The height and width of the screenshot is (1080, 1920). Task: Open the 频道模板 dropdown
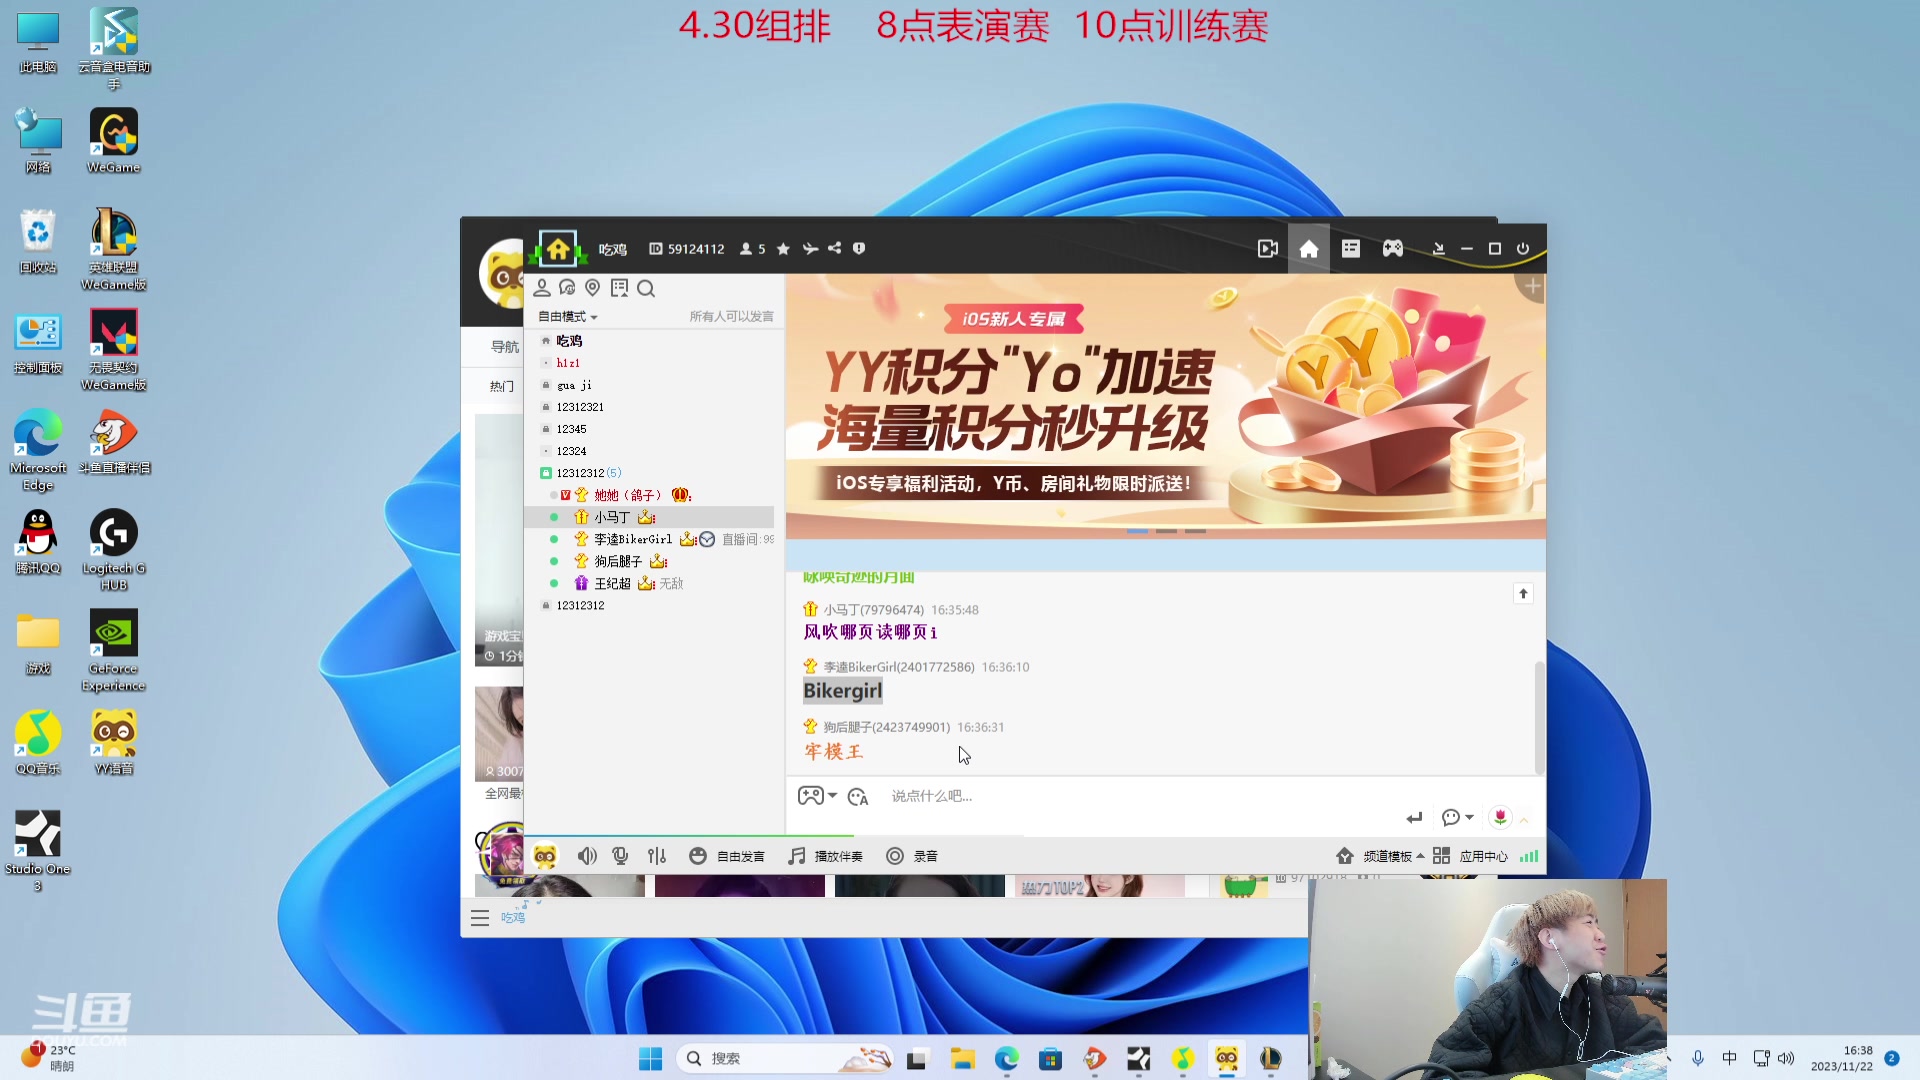coord(1380,856)
